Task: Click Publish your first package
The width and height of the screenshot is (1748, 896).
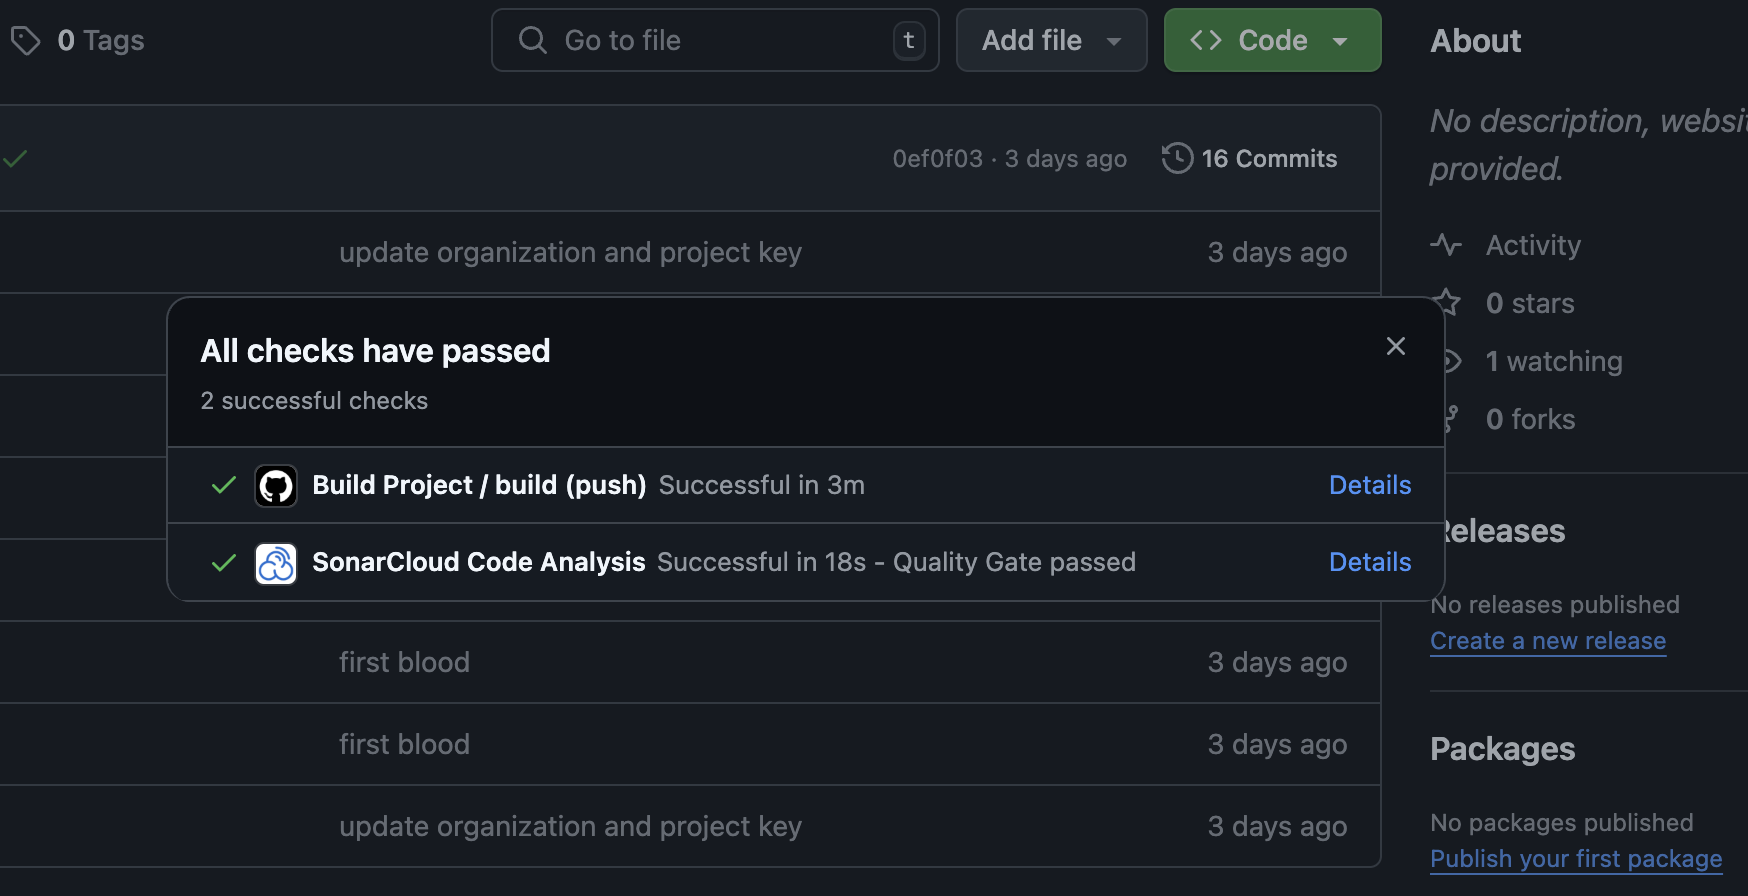Action: (1576, 859)
